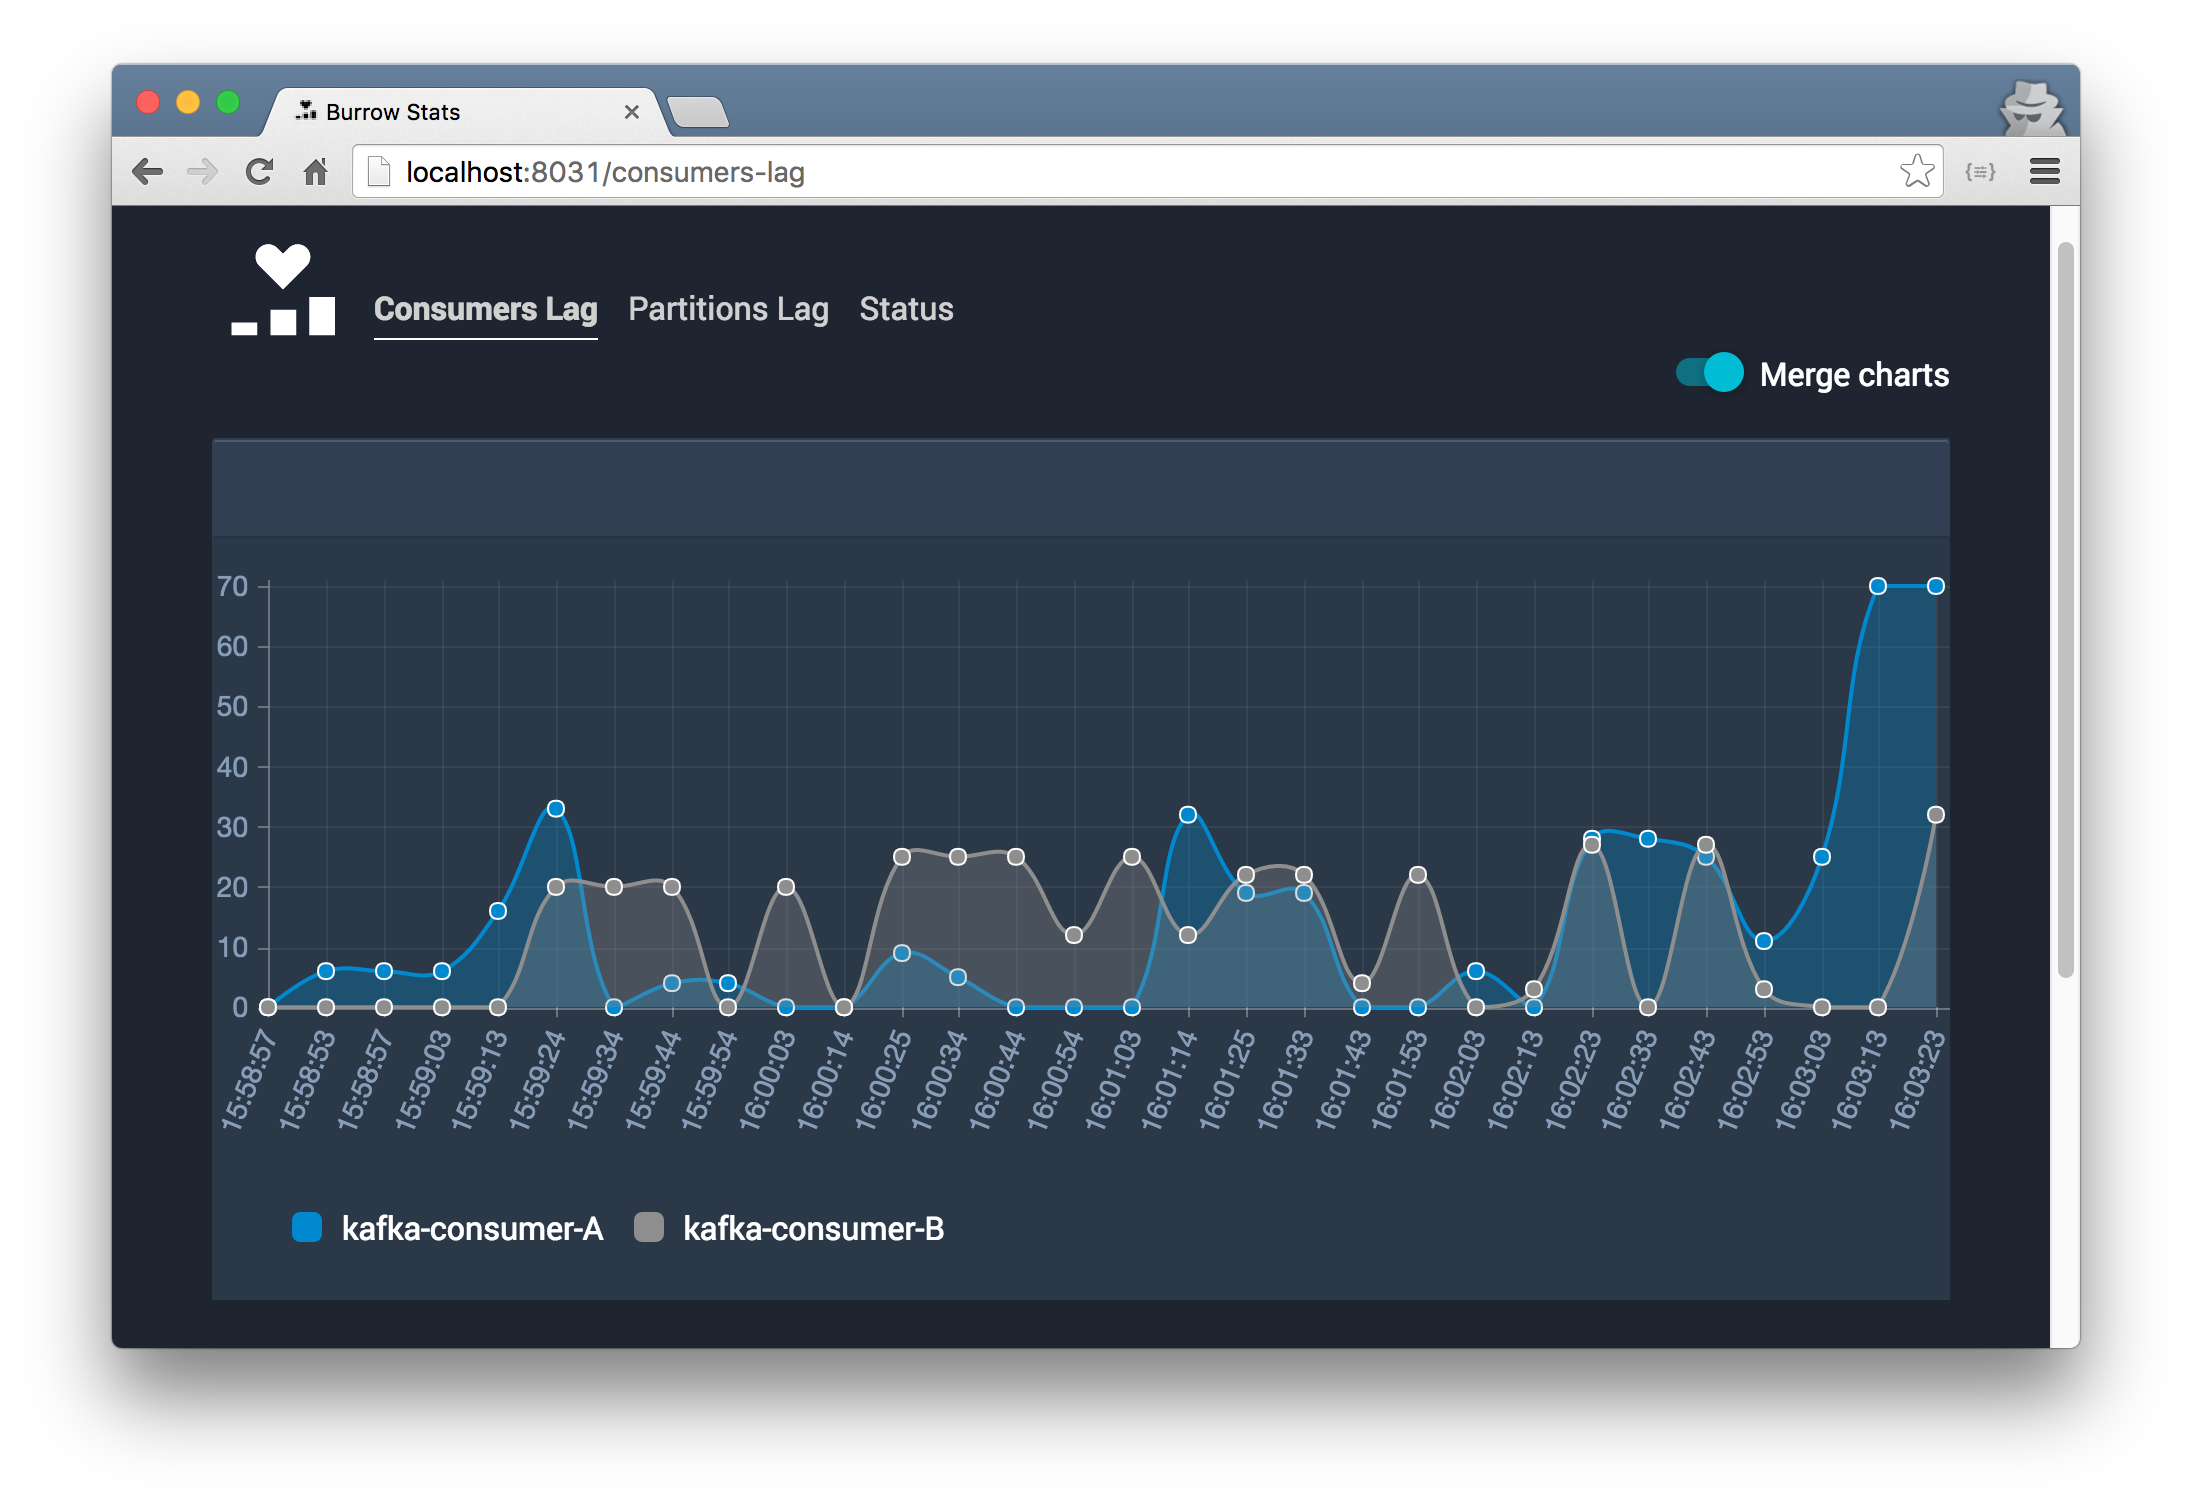Select the Consumers Lag tab
The width and height of the screenshot is (2192, 1508).
point(485,309)
